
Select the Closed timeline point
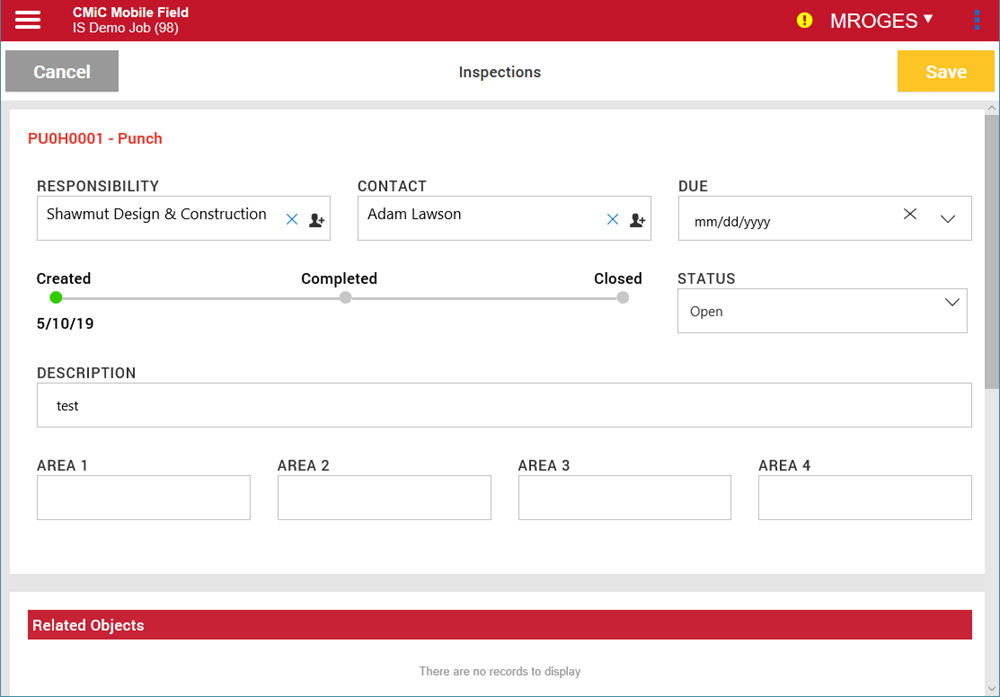coord(623,298)
